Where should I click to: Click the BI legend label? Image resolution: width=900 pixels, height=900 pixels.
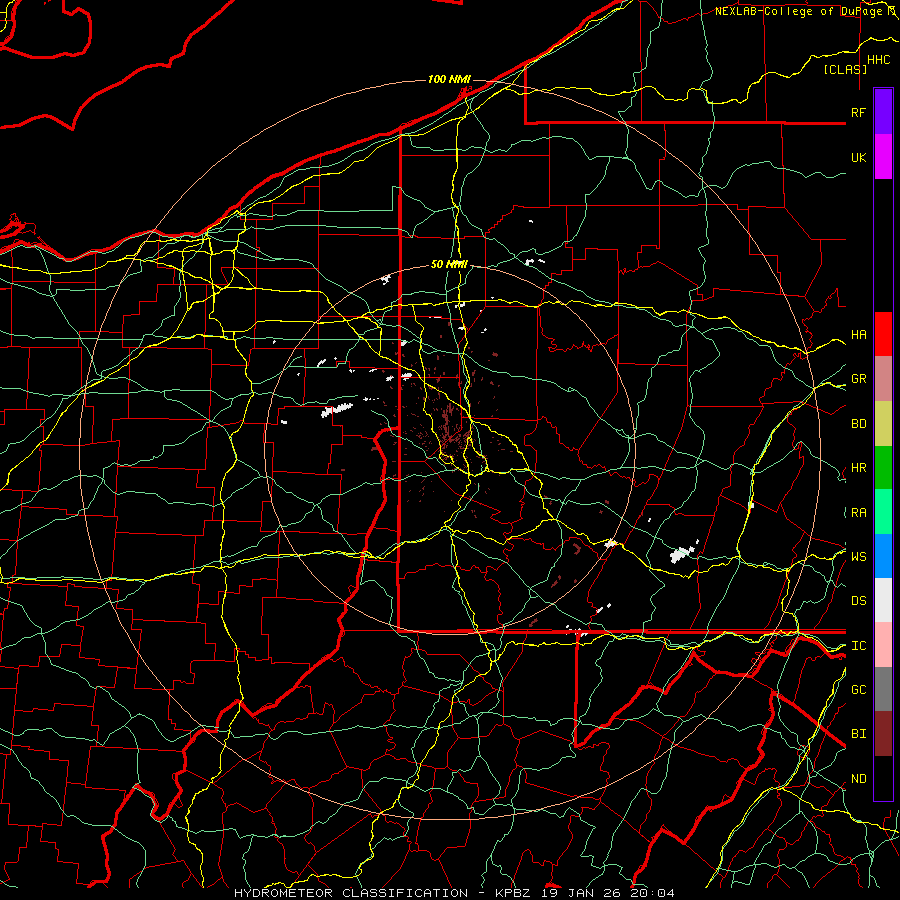click(859, 734)
